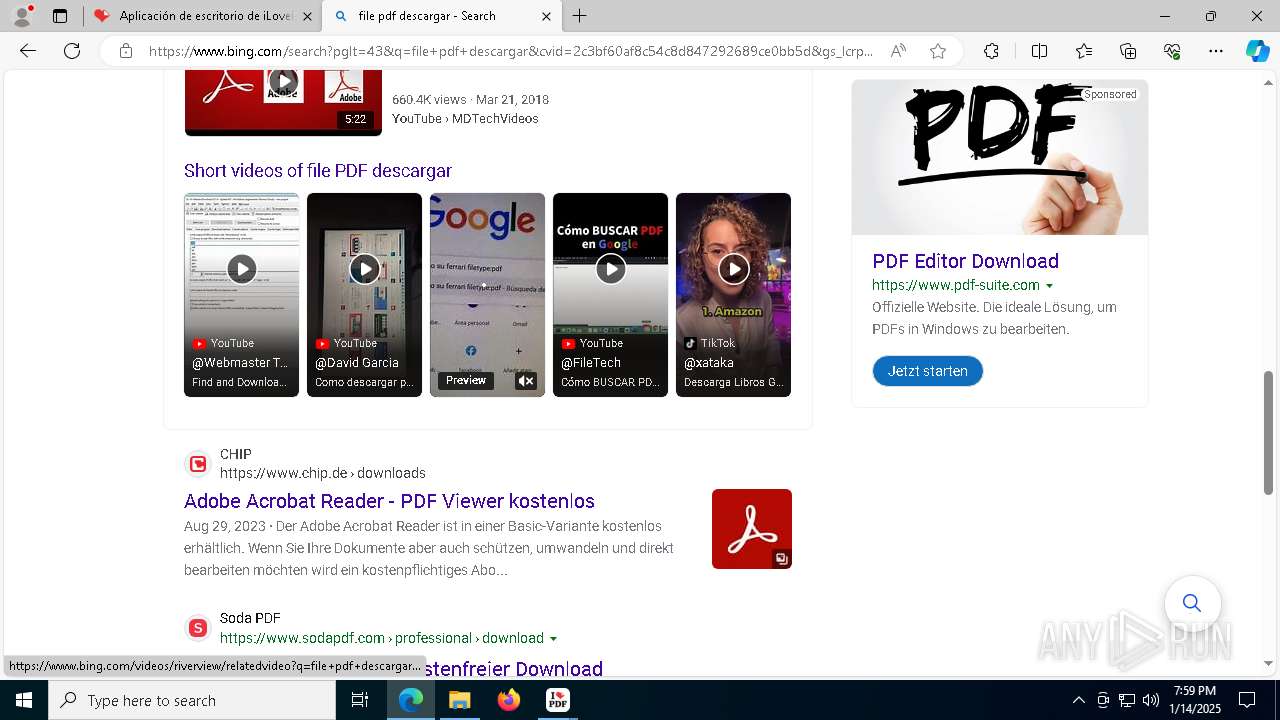
Task: Open a new tab with the plus button
Action: [x=580, y=16]
